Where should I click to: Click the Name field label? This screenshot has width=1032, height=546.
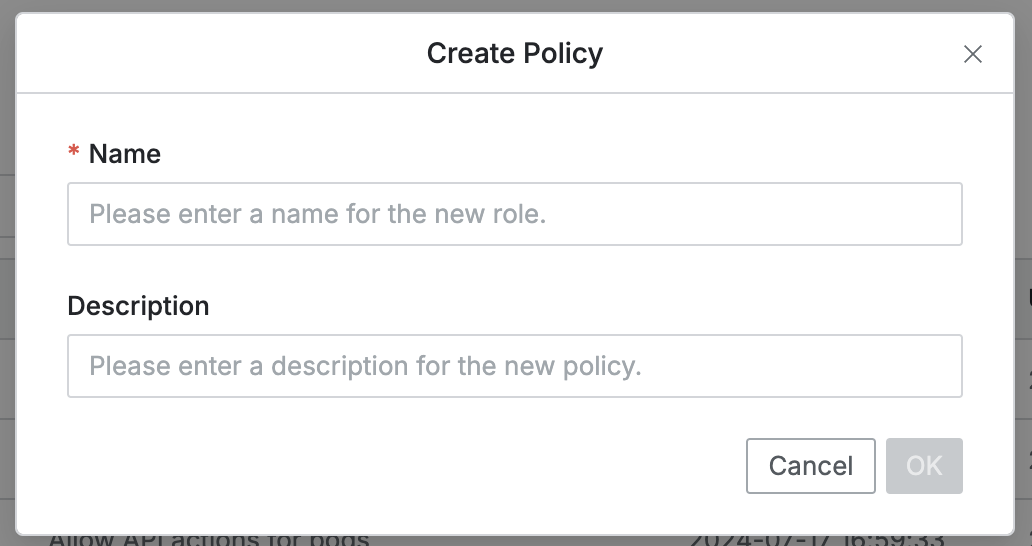tap(125, 153)
